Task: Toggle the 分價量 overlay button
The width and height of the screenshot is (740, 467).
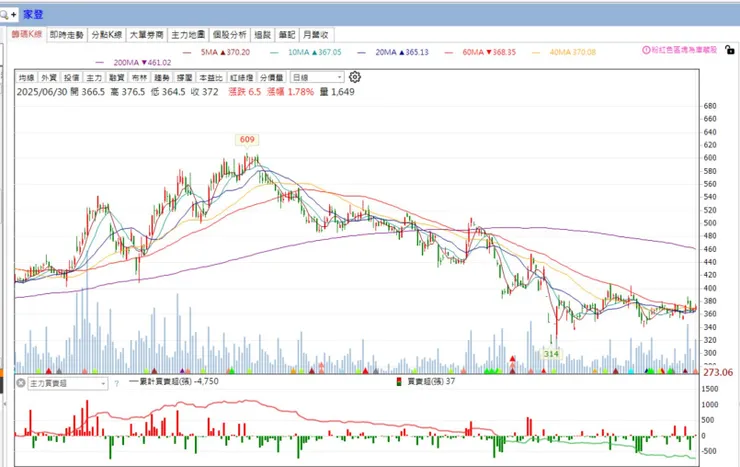Action: tap(271, 77)
